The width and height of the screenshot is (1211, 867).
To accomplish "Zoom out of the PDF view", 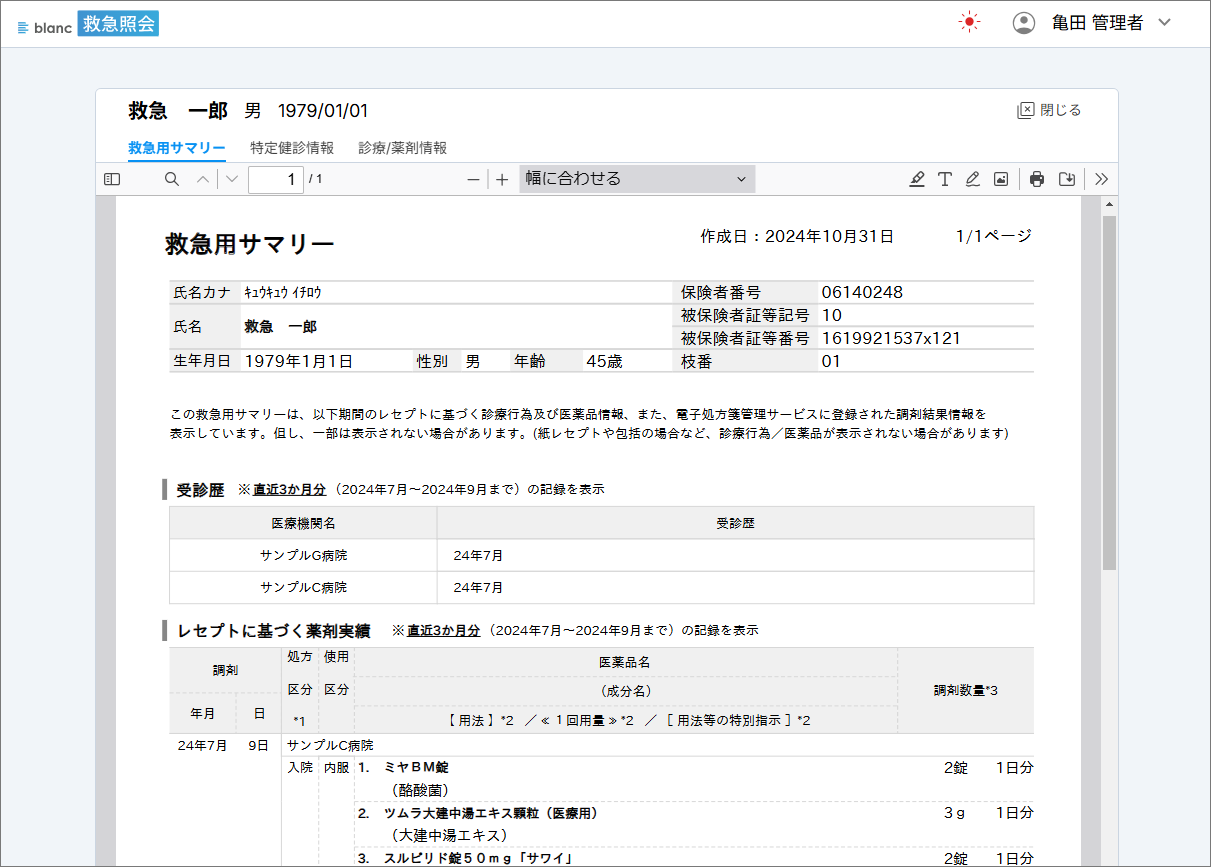I will (472, 179).
